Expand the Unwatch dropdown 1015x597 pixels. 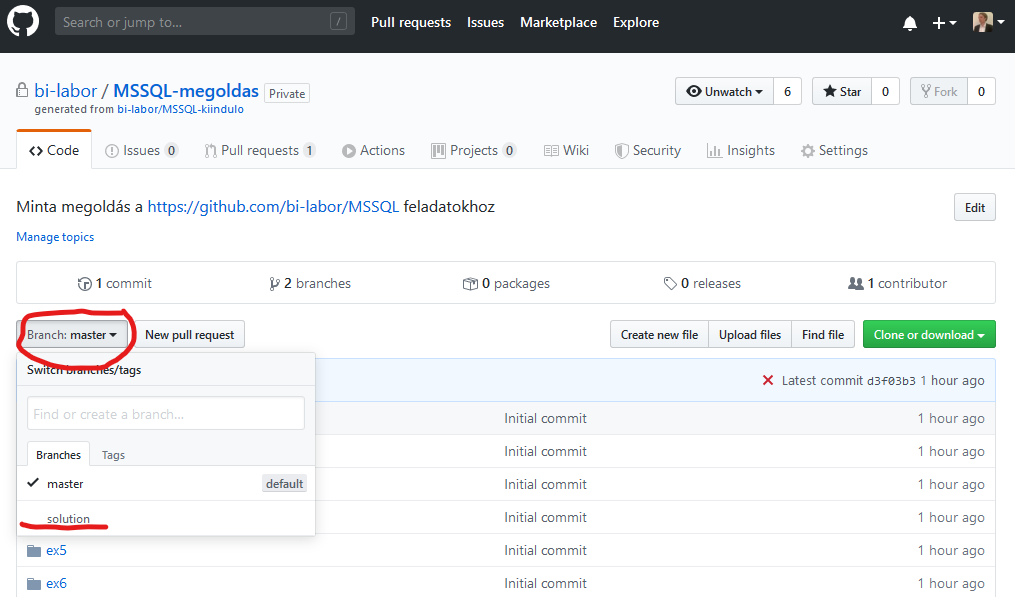(724, 91)
